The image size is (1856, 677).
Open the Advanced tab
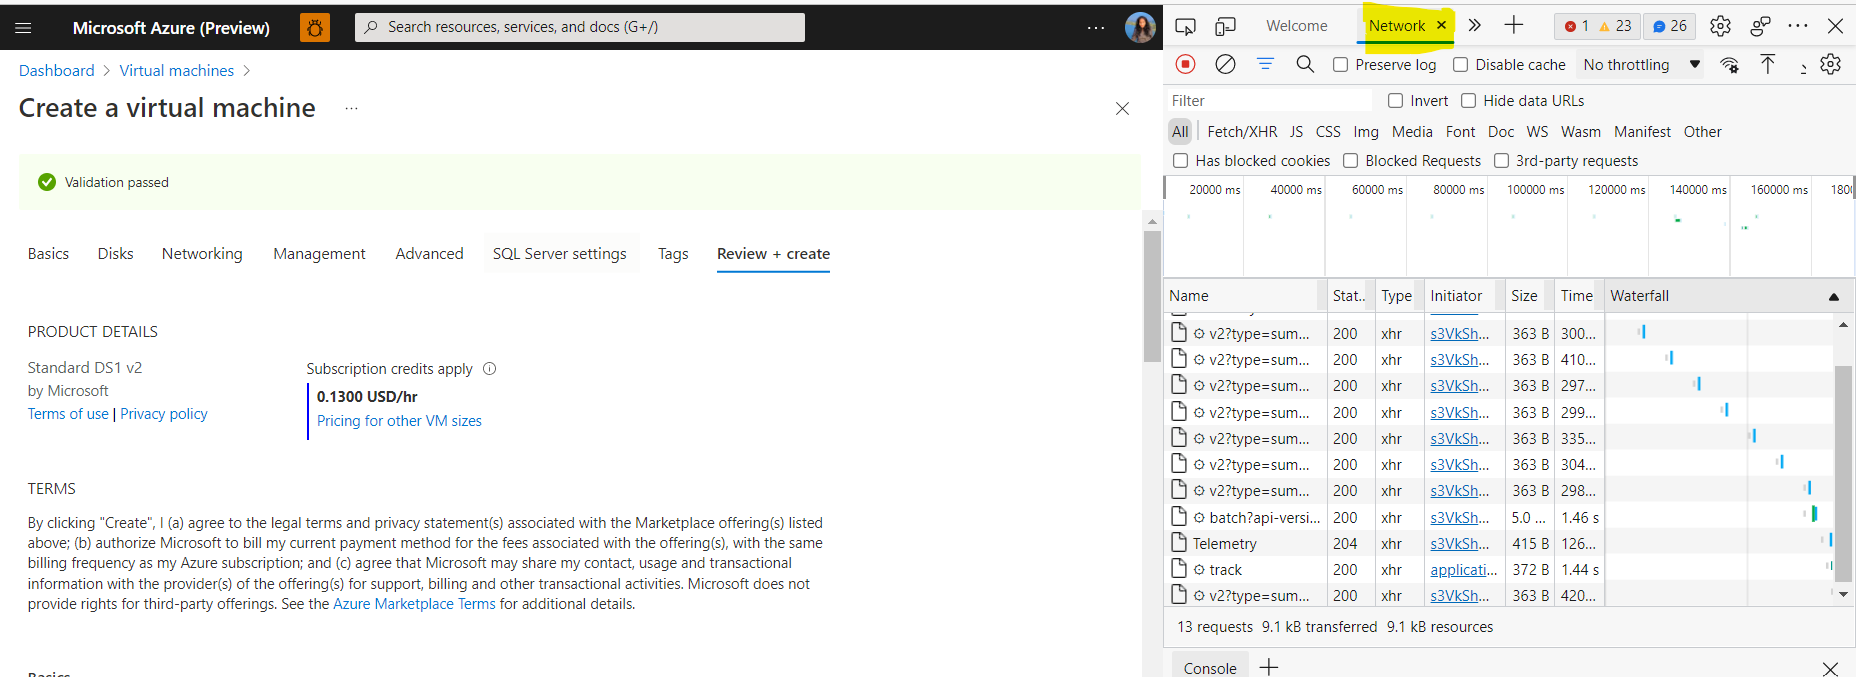[x=429, y=254]
